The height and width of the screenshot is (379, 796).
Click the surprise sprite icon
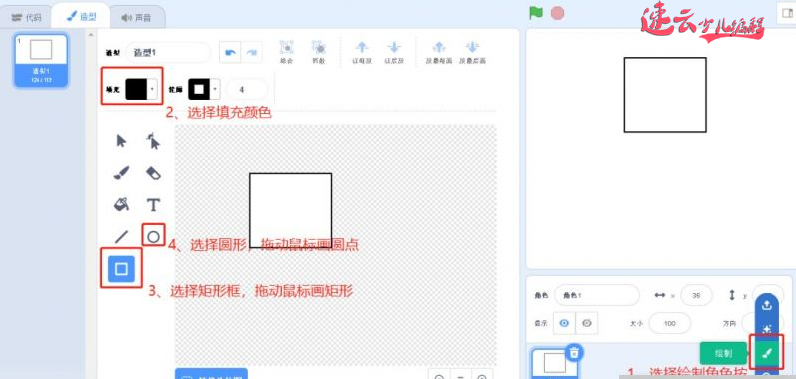tap(767, 329)
